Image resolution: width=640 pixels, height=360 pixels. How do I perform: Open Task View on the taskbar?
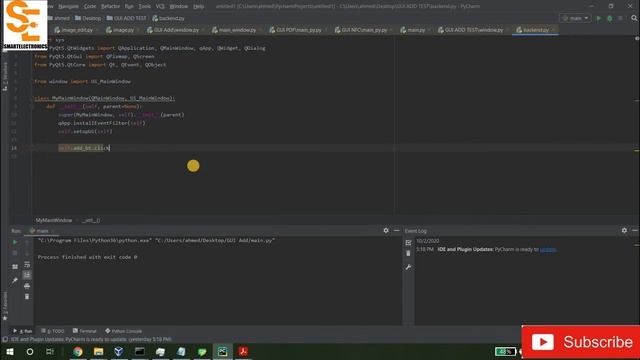(50, 351)
